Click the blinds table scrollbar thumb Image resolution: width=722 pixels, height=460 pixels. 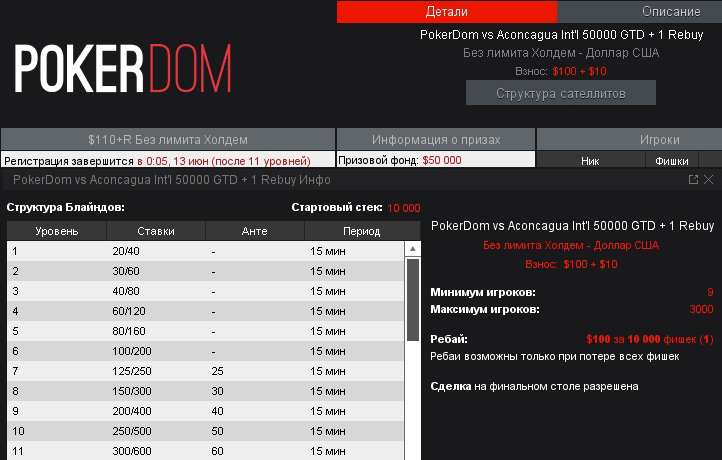413,300
